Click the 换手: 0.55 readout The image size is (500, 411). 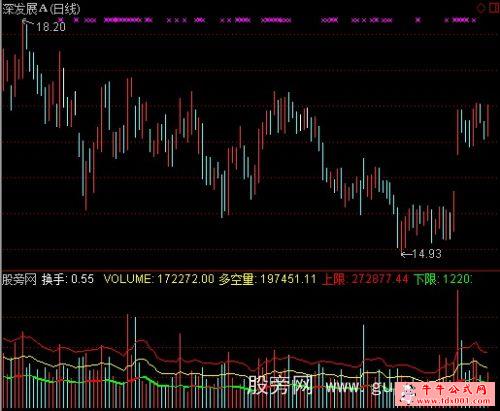68,279
